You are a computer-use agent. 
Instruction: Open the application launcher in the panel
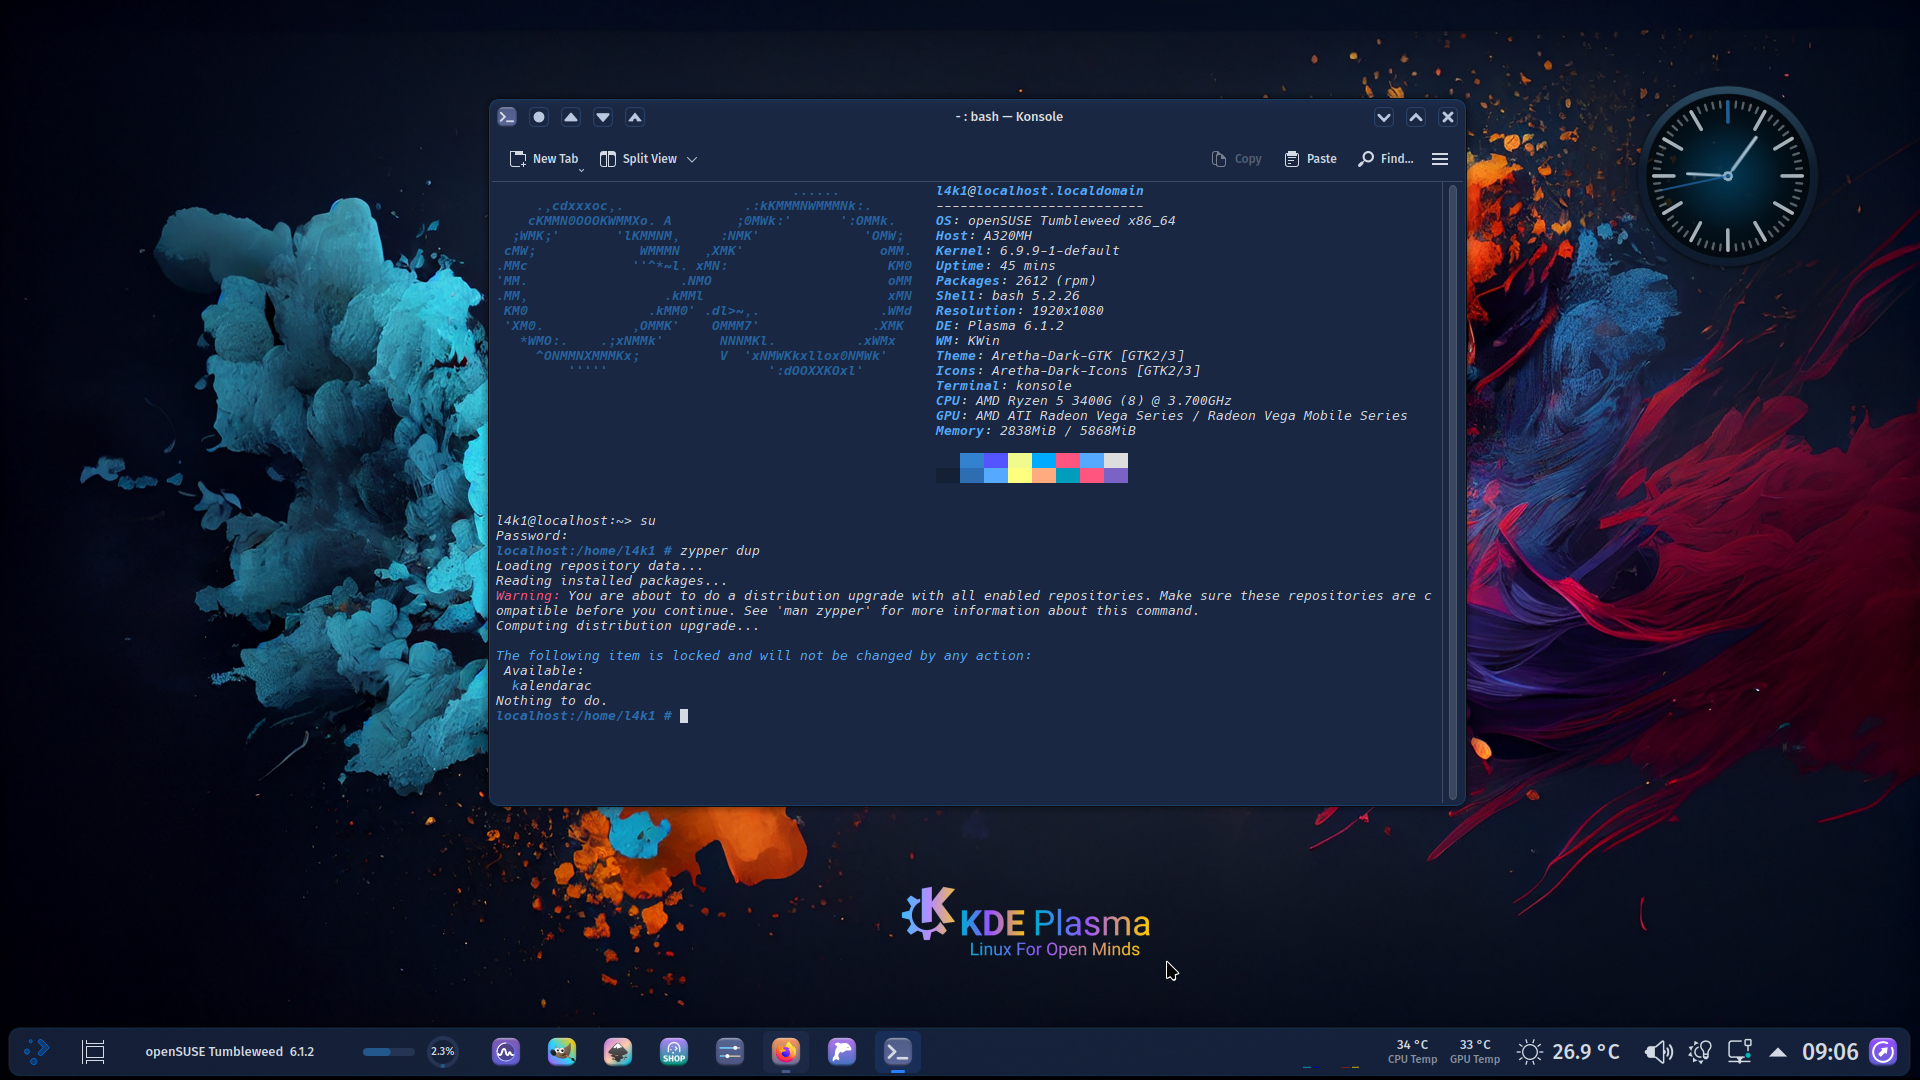pos(37,1052)
